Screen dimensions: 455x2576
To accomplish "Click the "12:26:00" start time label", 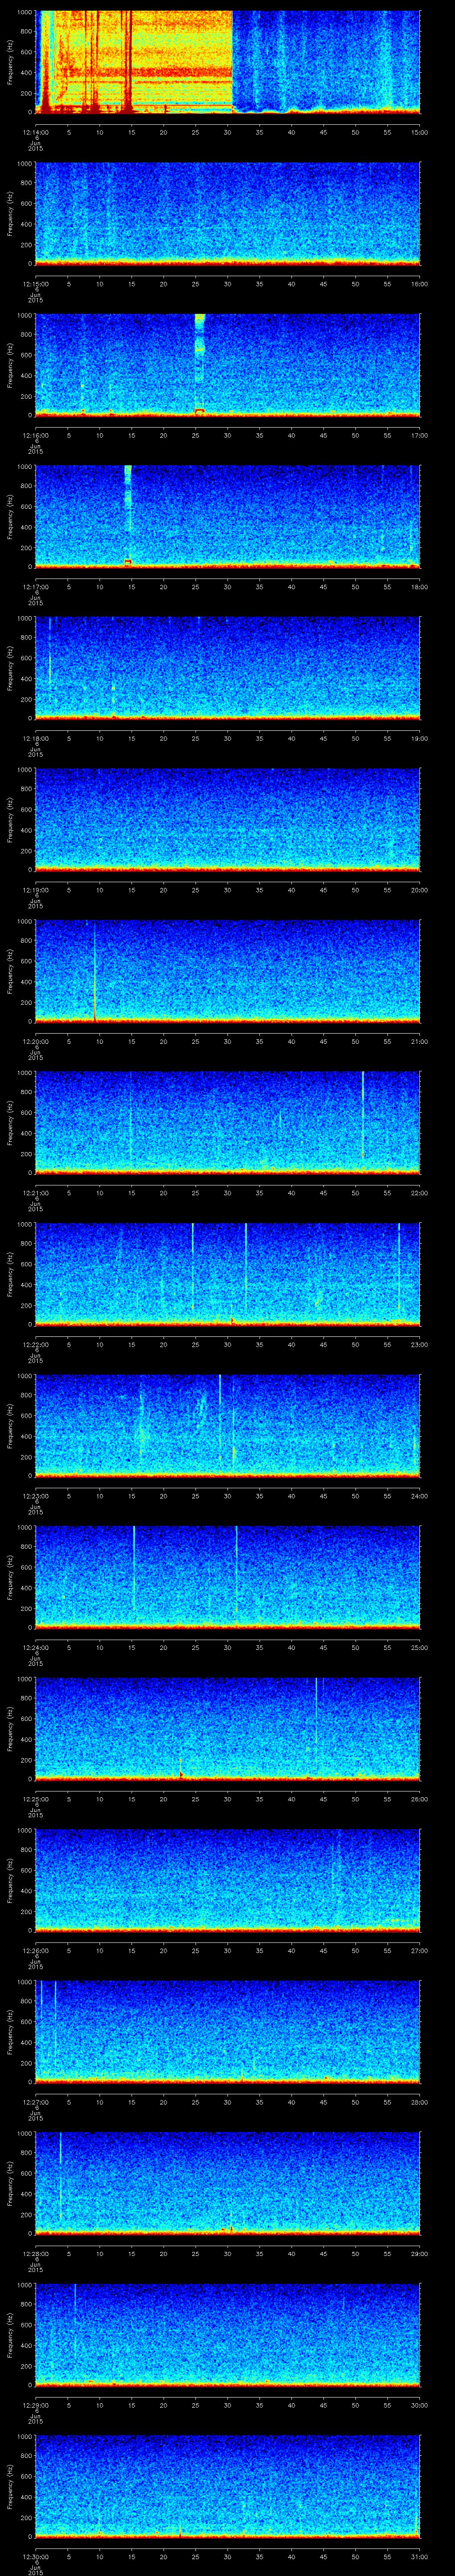I will [36, 1951].
